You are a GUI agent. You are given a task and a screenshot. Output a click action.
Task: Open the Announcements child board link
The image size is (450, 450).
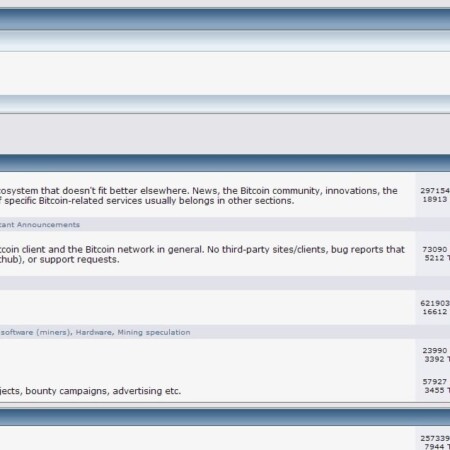pos(48,225)
